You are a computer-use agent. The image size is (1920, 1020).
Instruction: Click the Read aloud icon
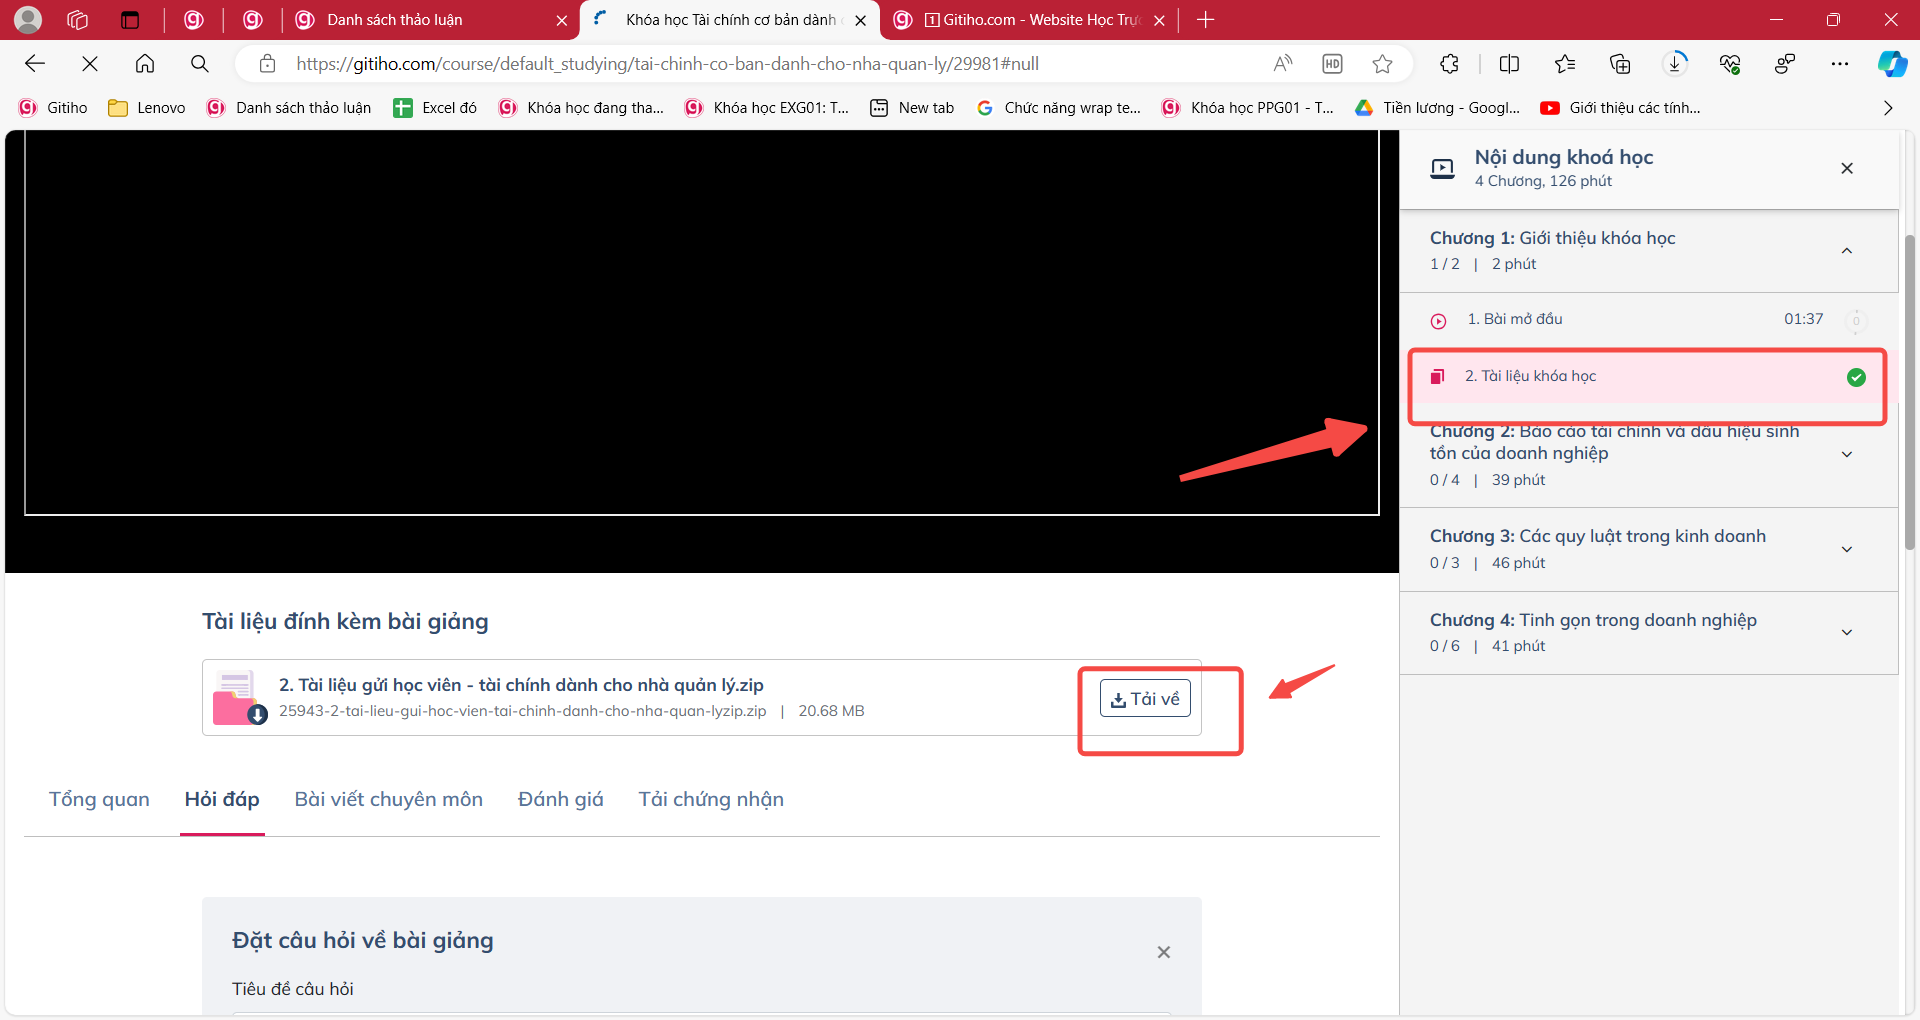coord(1282,64)
